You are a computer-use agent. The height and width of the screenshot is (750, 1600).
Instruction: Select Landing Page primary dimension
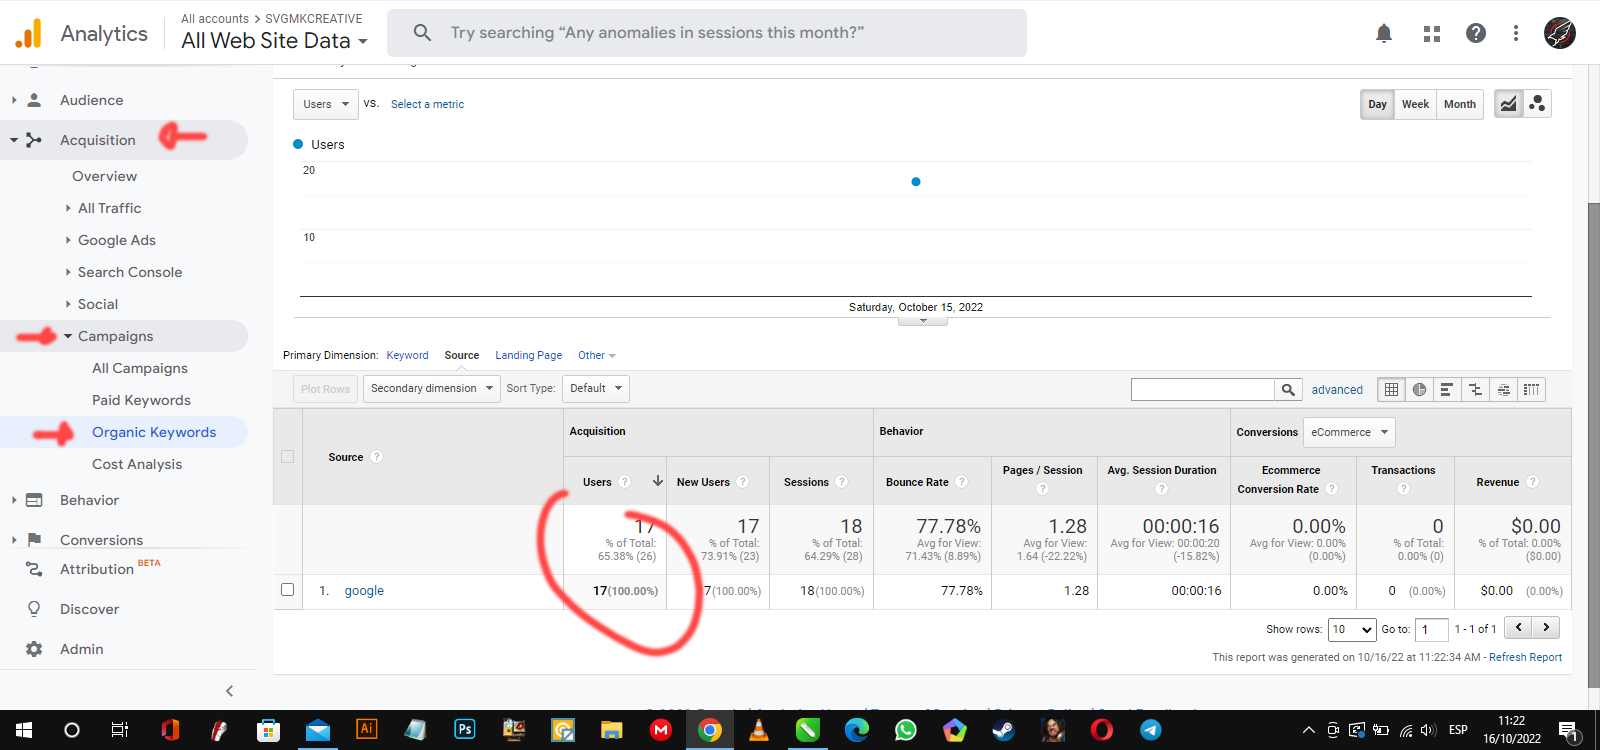coord(528,355)
